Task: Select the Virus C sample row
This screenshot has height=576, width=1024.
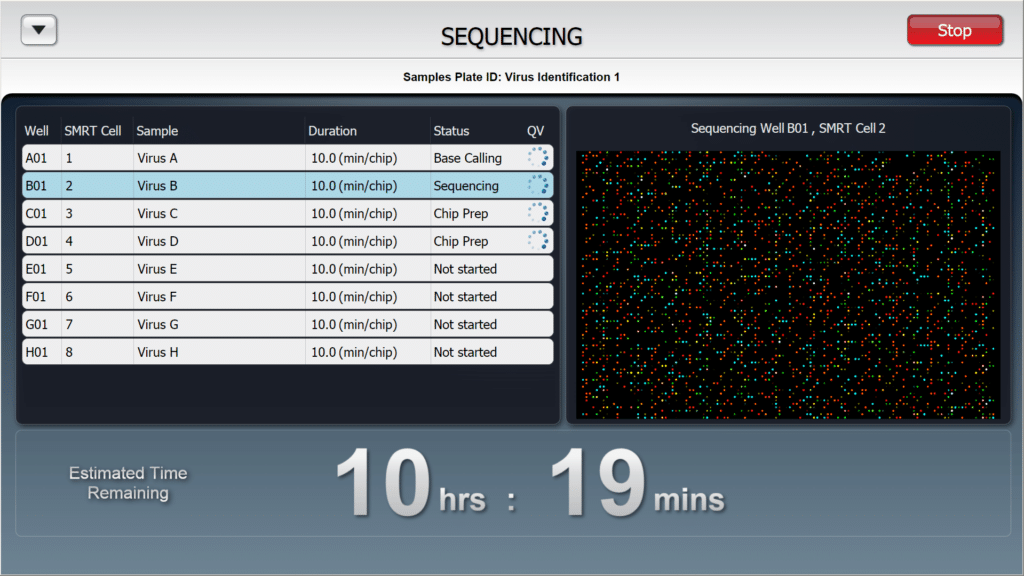Action: pos(287,213)
